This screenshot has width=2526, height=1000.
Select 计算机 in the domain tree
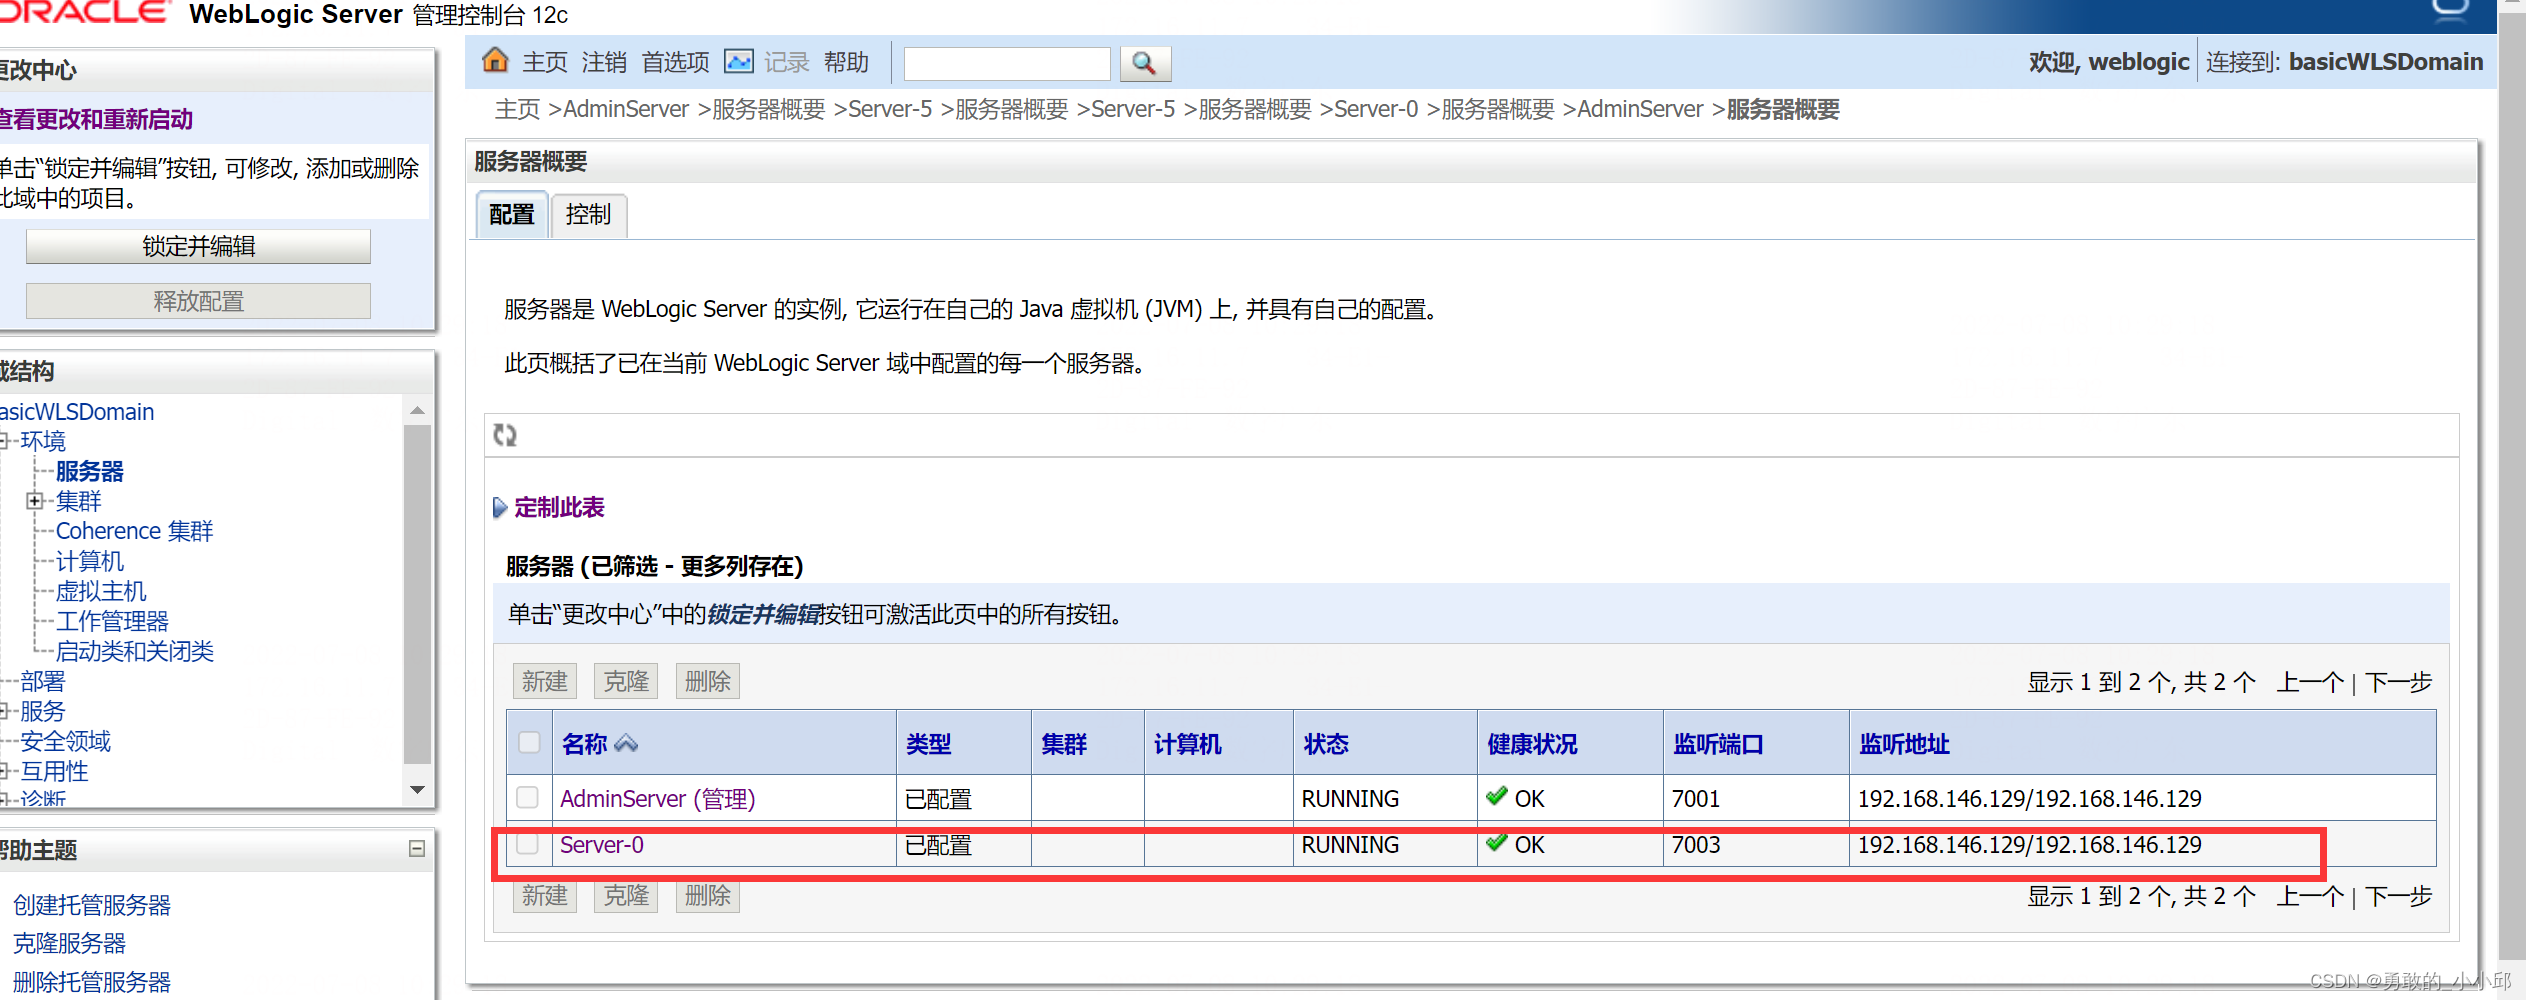[90, 561]
